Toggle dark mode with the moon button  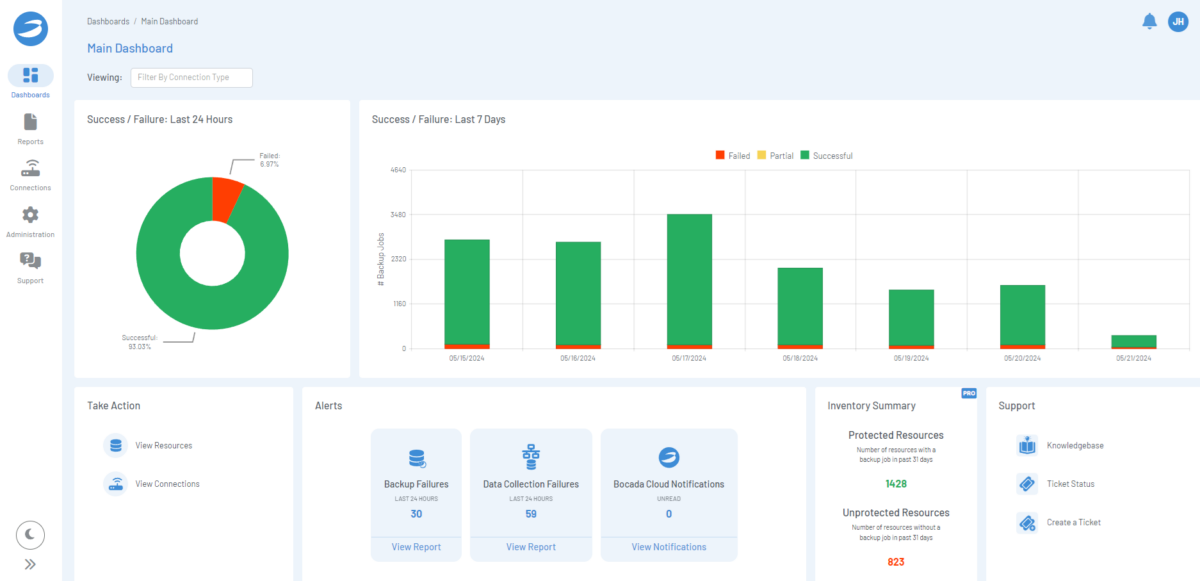click(30, 535)
